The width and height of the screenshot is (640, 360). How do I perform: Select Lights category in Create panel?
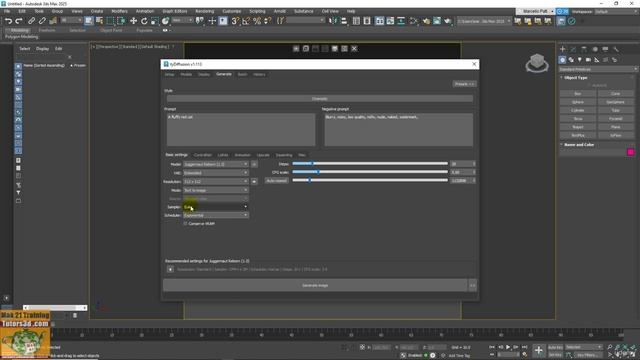click(580, 60)
